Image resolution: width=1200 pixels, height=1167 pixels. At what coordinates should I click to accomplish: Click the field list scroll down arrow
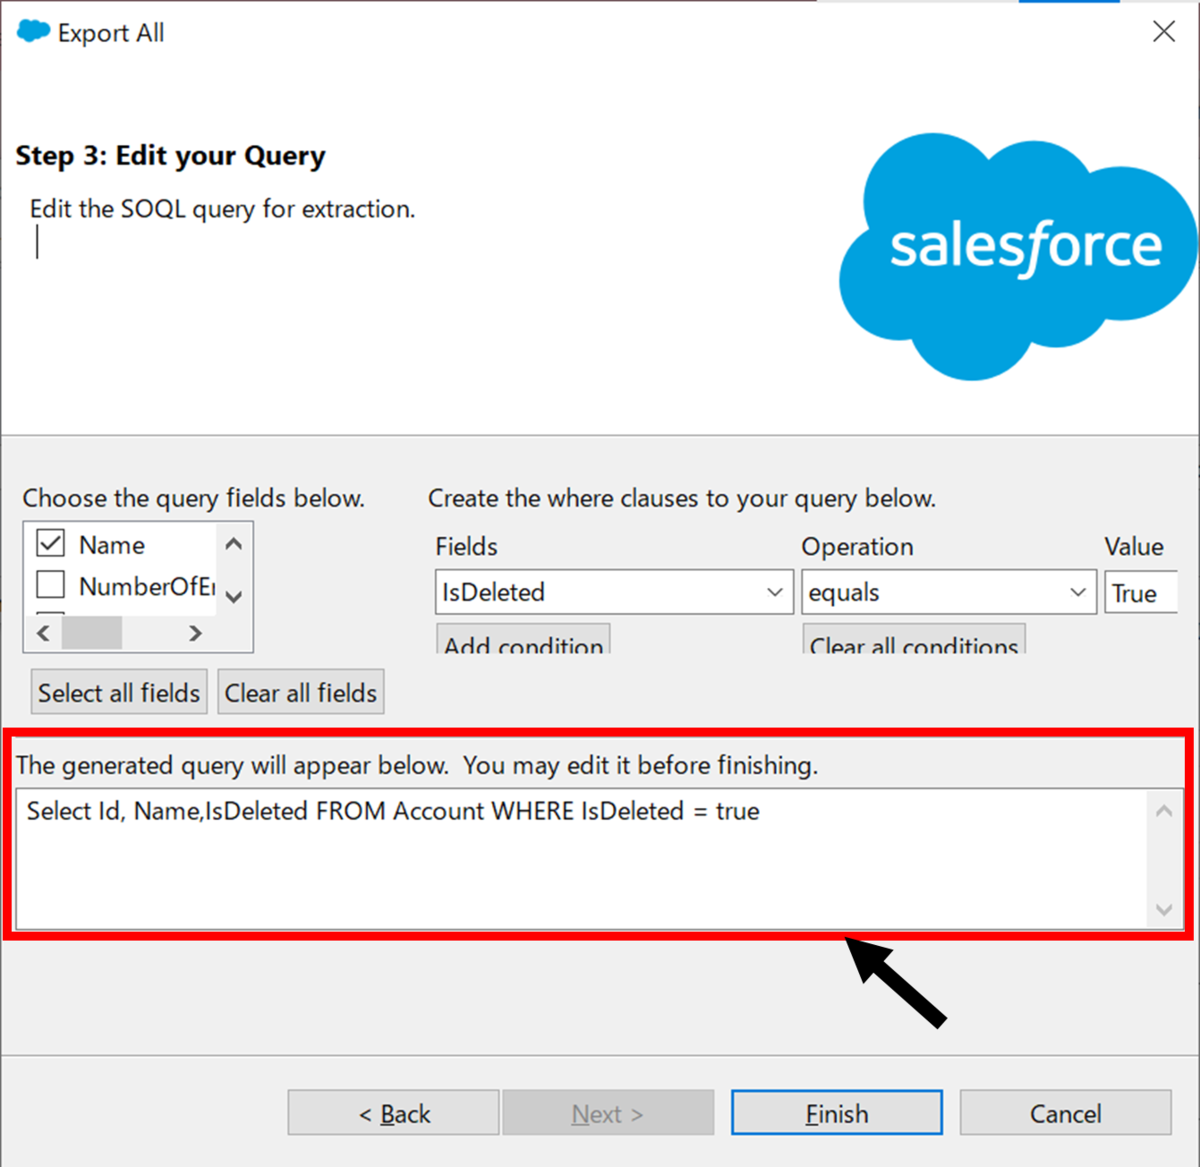click(234, 597)
